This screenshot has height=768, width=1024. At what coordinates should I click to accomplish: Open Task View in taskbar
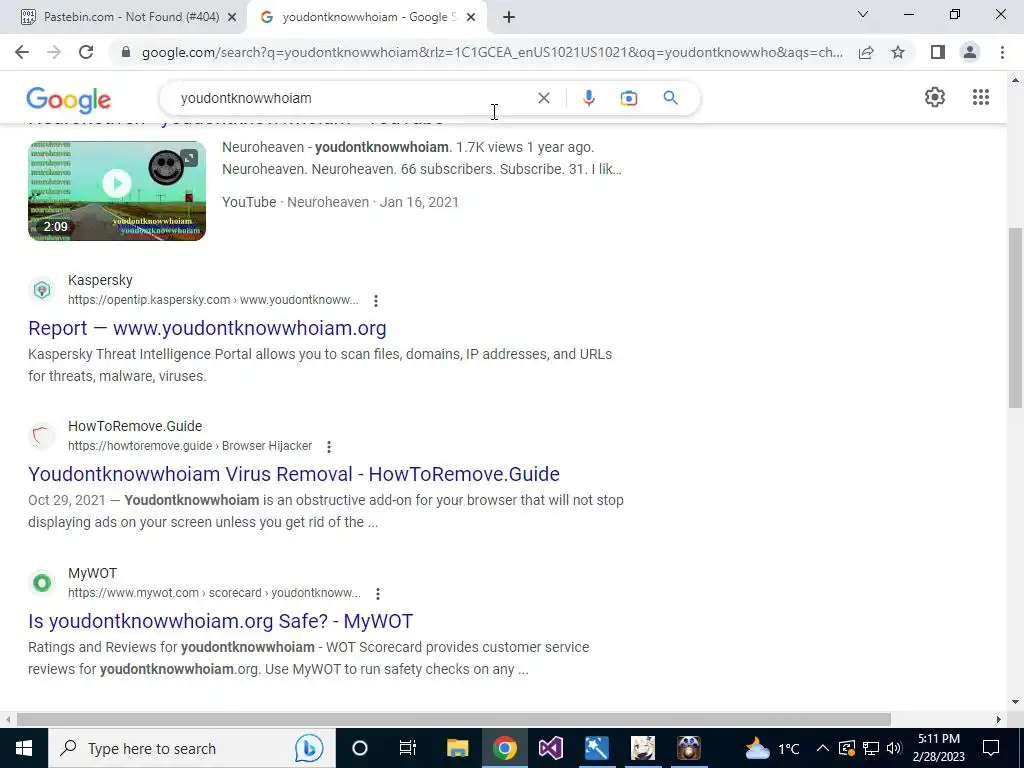408,748
